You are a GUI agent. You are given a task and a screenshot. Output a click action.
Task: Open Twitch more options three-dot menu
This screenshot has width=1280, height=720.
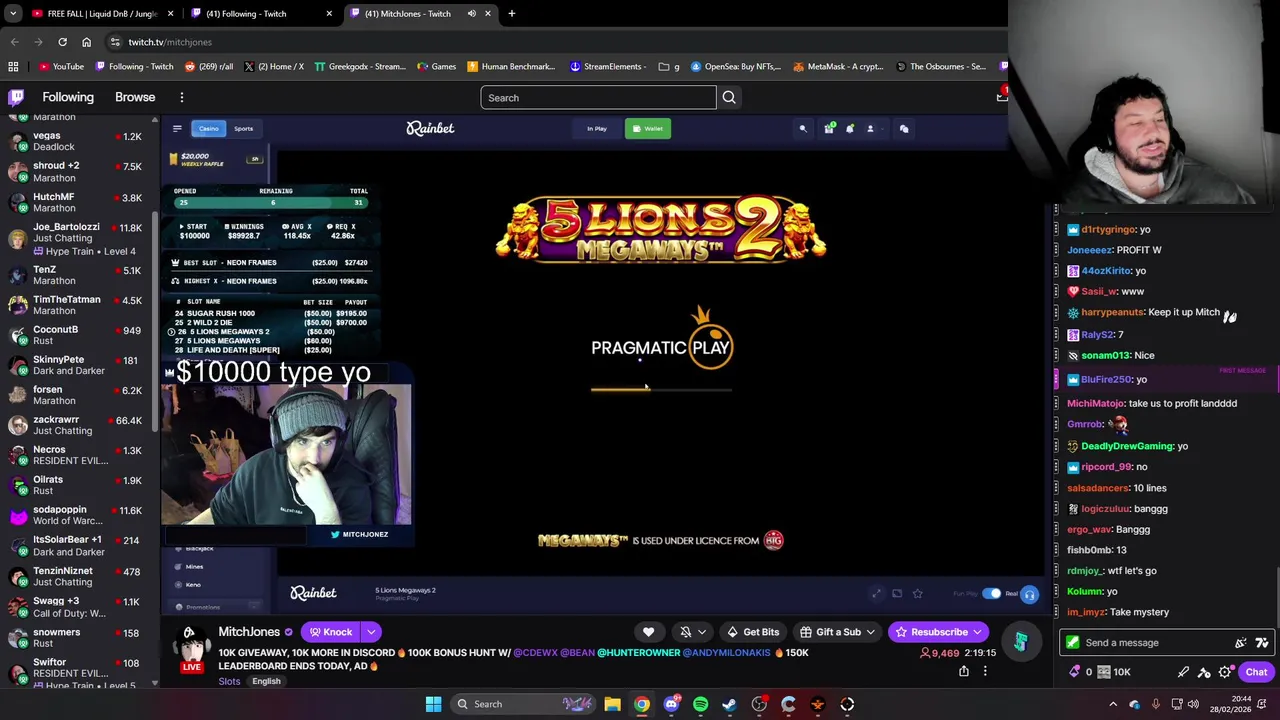181,97
